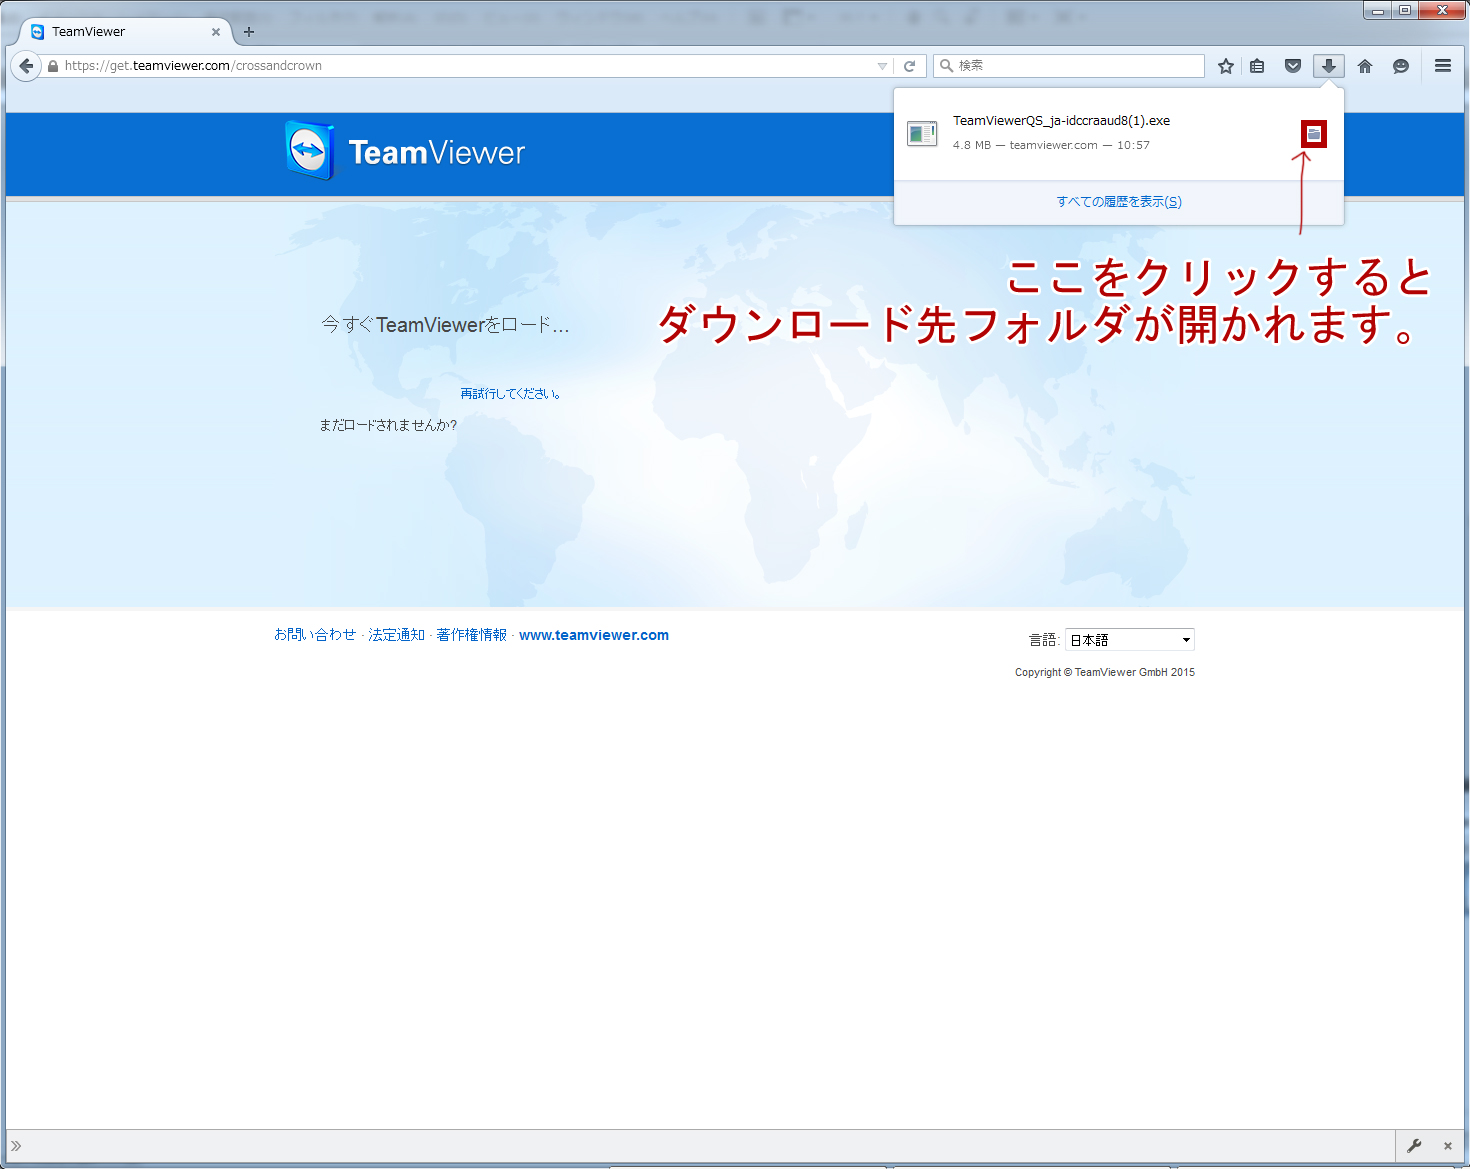The height and width of the screenshot is (1169, 1470).
Task: Maximize the browser window
Action: (x=1405, y=10)
